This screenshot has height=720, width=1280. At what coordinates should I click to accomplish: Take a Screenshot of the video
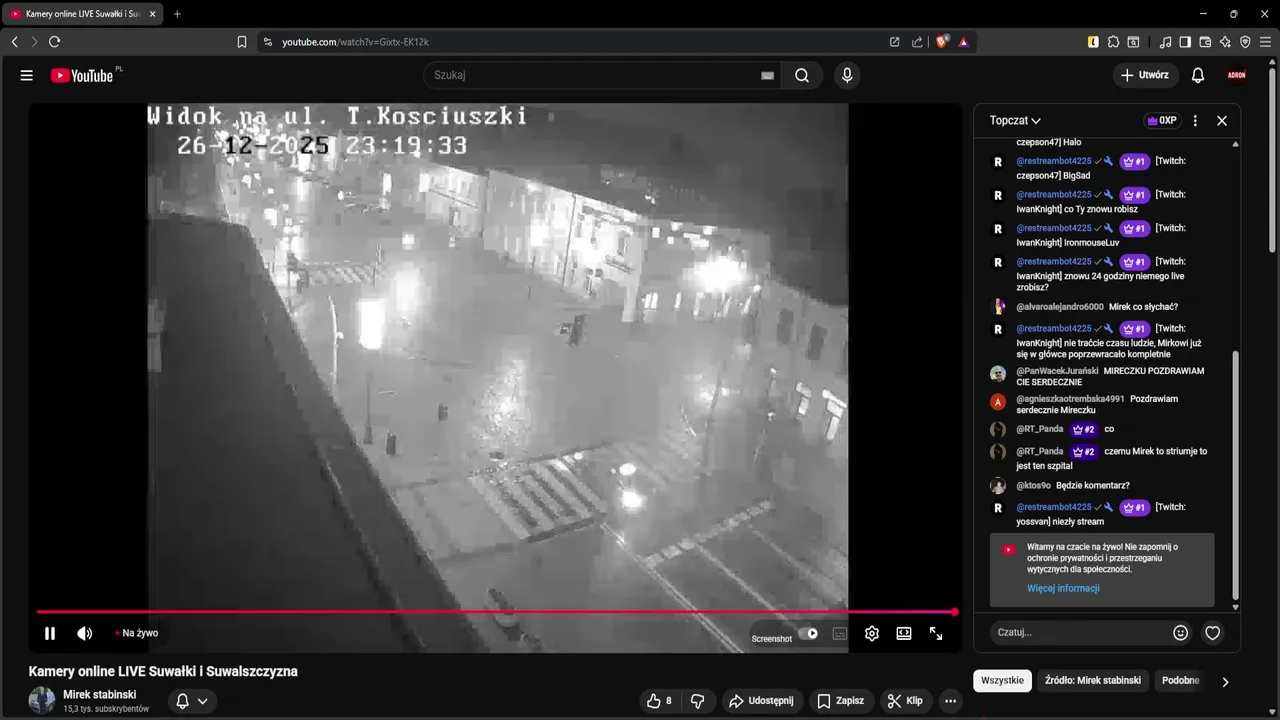point(771,638)
